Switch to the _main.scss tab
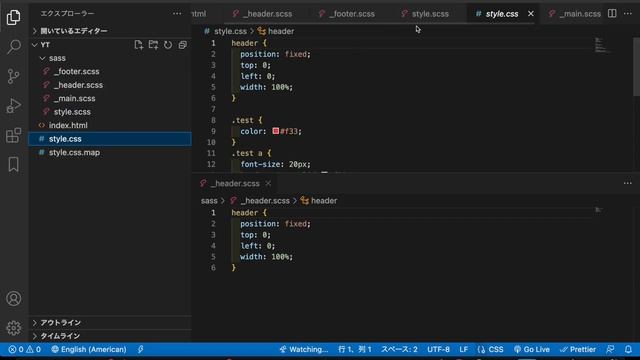Viewport: 640px width, 360px height. coord(575,14)
